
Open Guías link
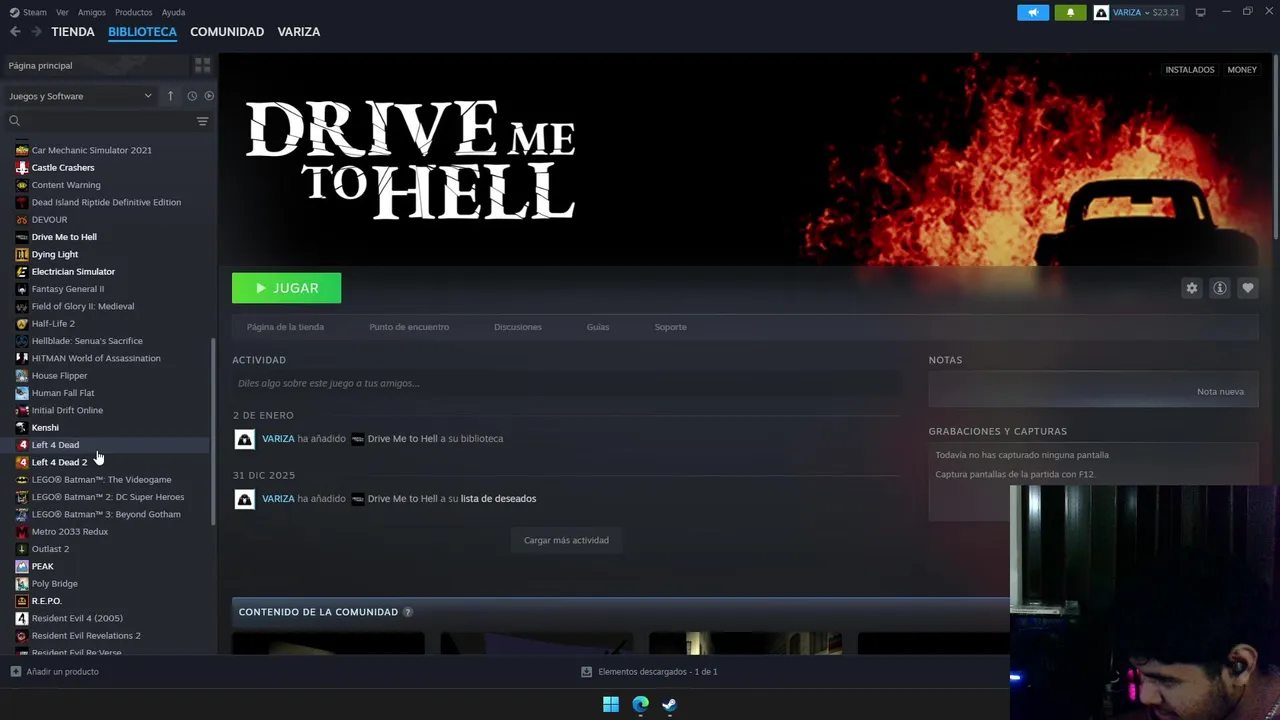(598, 327)
